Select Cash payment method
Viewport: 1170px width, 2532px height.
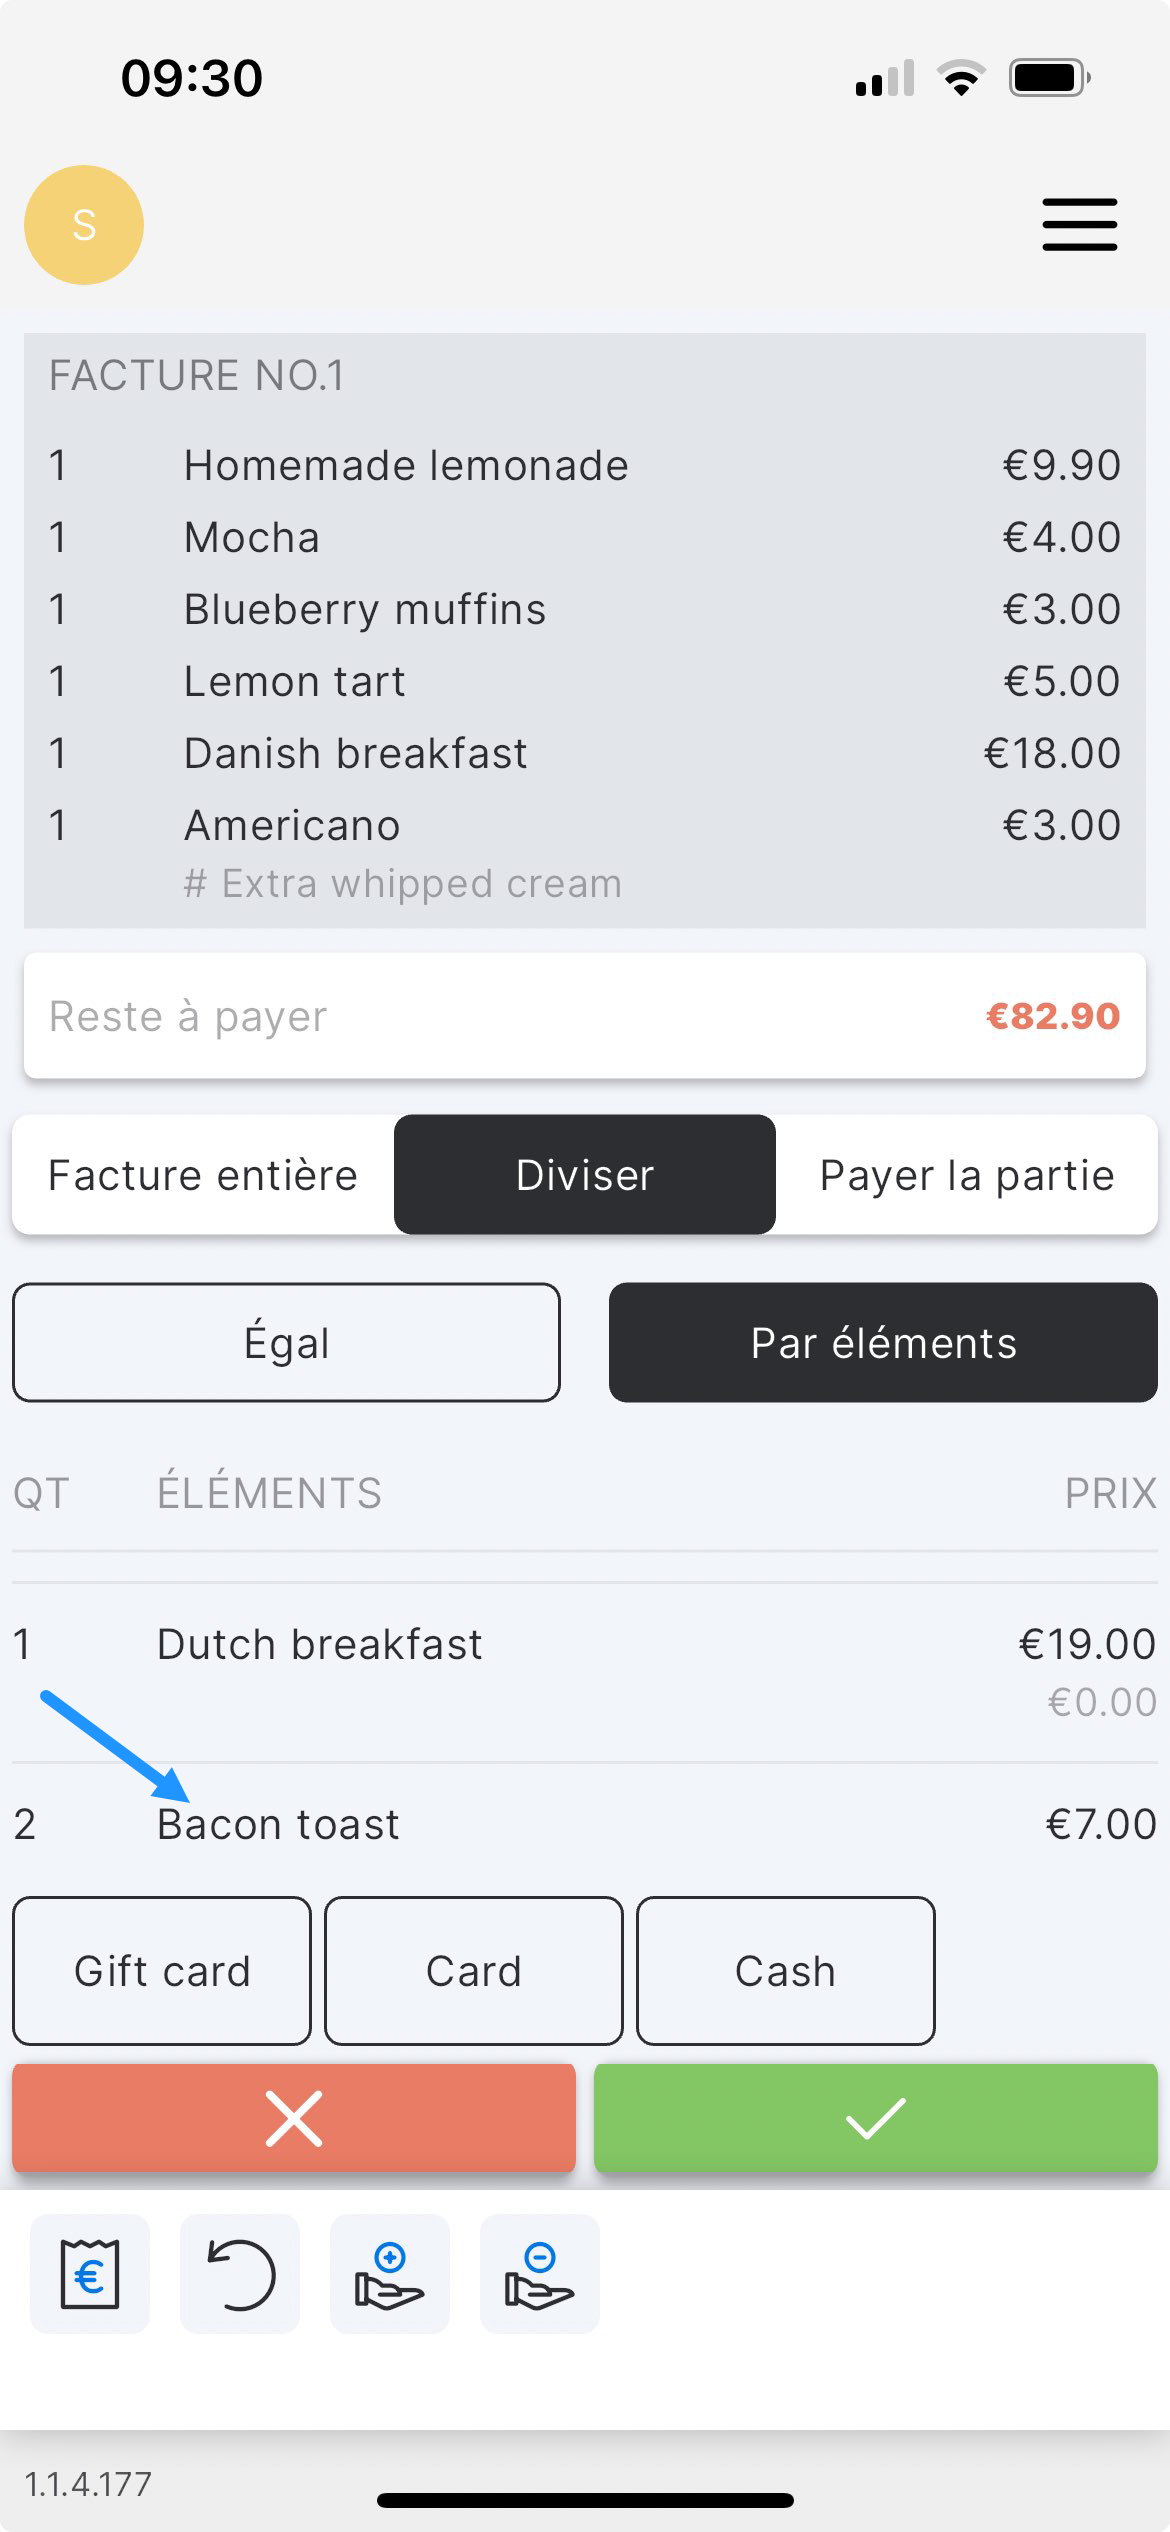tap(786, 1971)
